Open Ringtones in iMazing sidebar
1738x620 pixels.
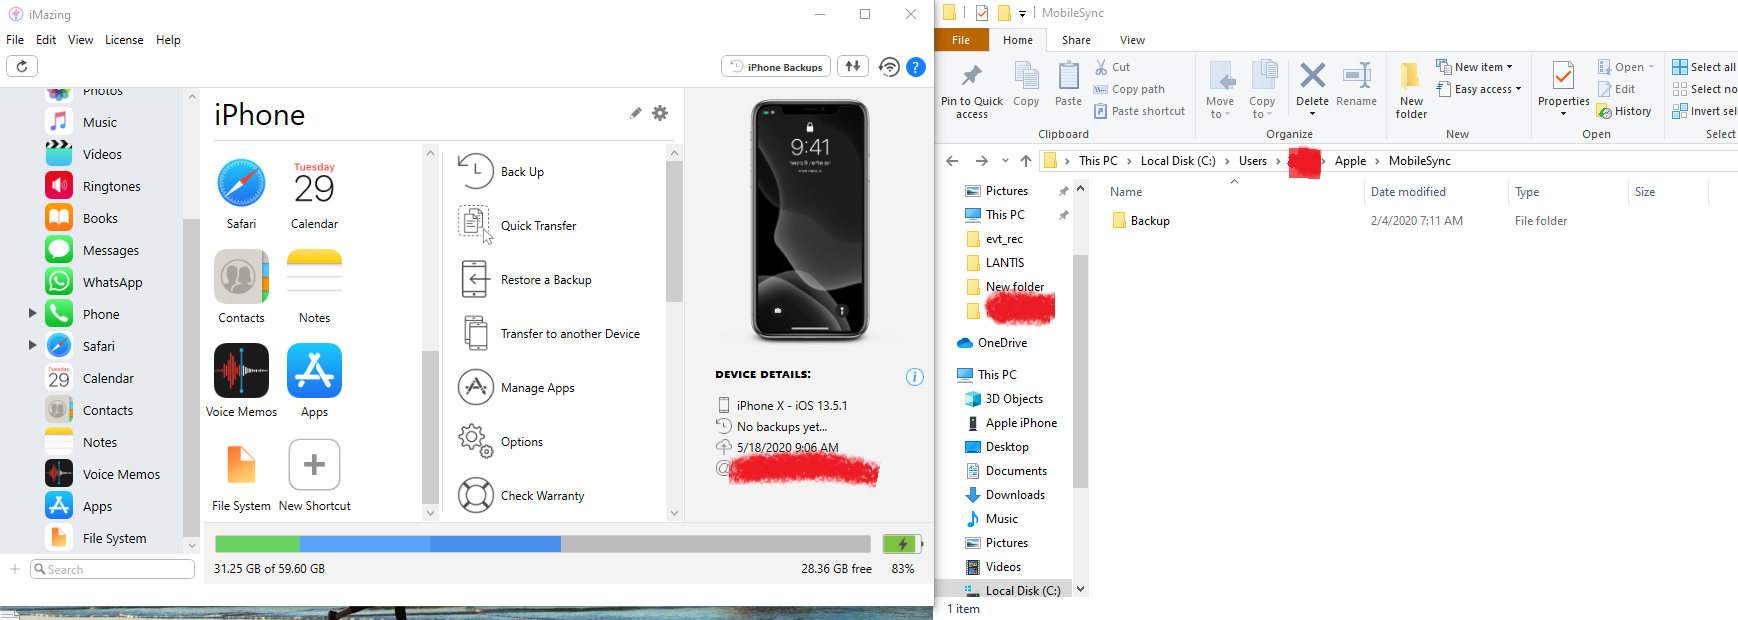point(111,186)
